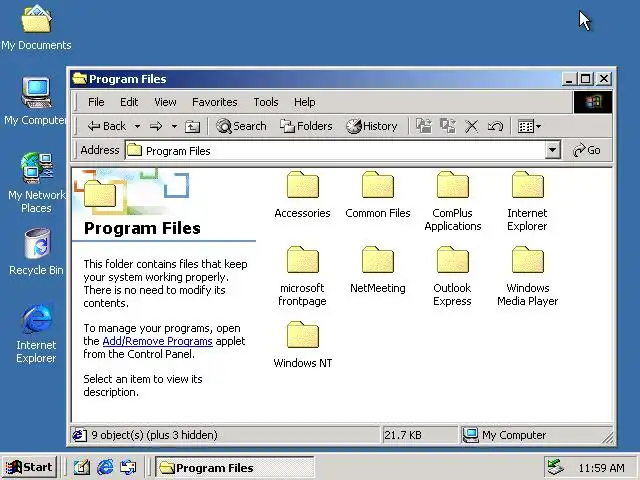Click the Back toolbar button

[x=107, y=126]
